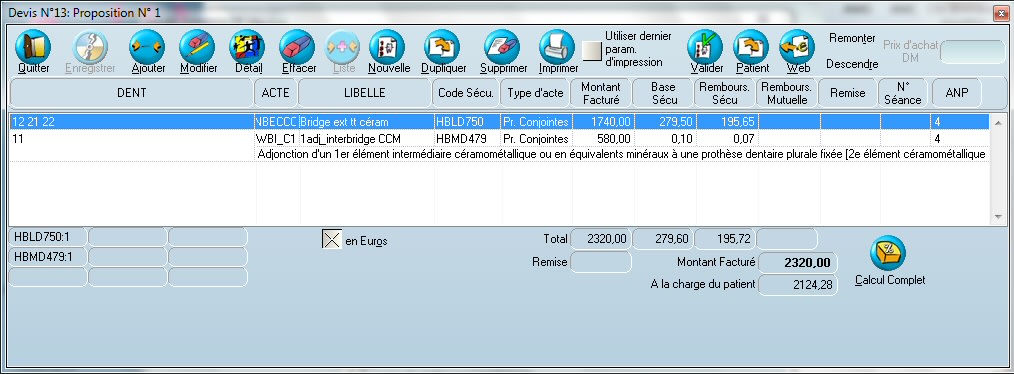
Task: Toggle Utiliser dernier param. d'impression checkbox
Action: [592, 50]
